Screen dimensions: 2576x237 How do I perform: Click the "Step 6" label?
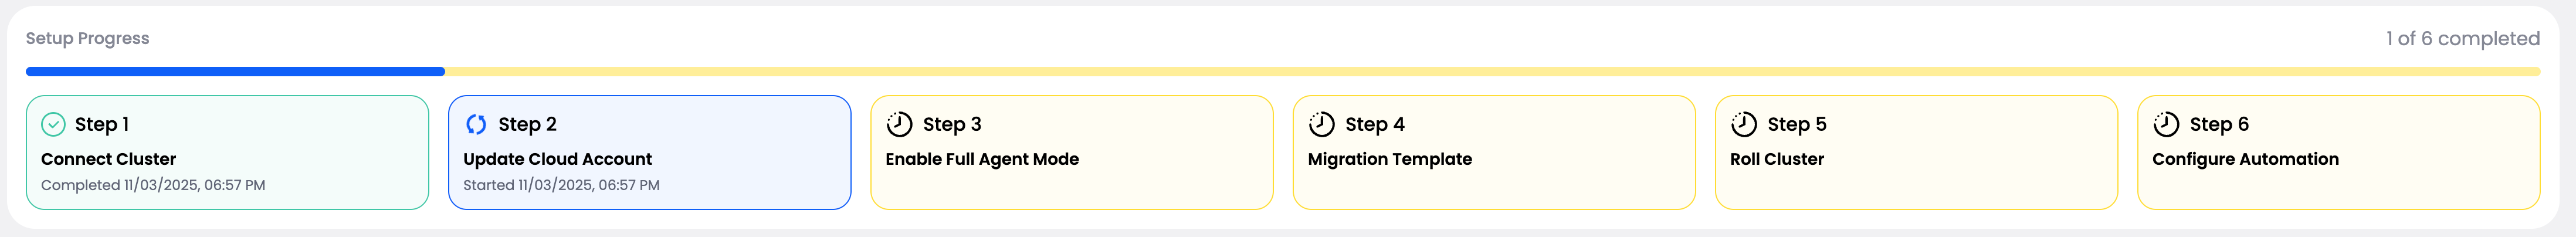pos(2219,124)
